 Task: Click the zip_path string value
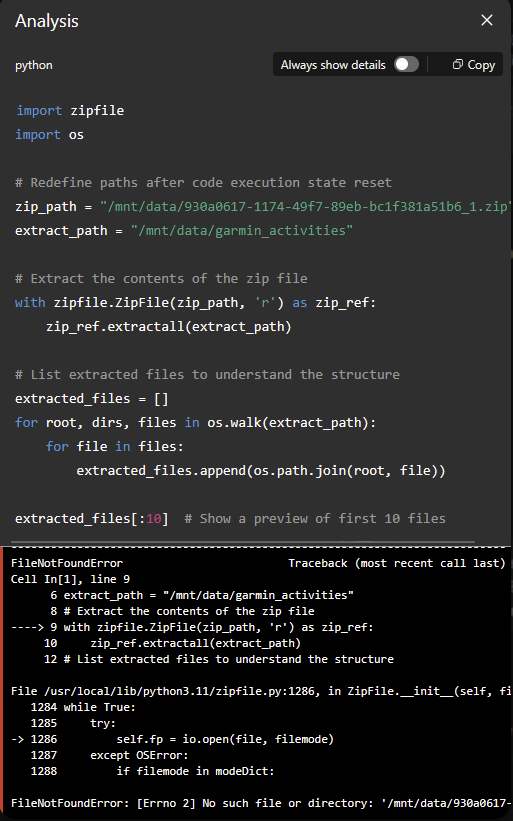[x=306, y=206]
